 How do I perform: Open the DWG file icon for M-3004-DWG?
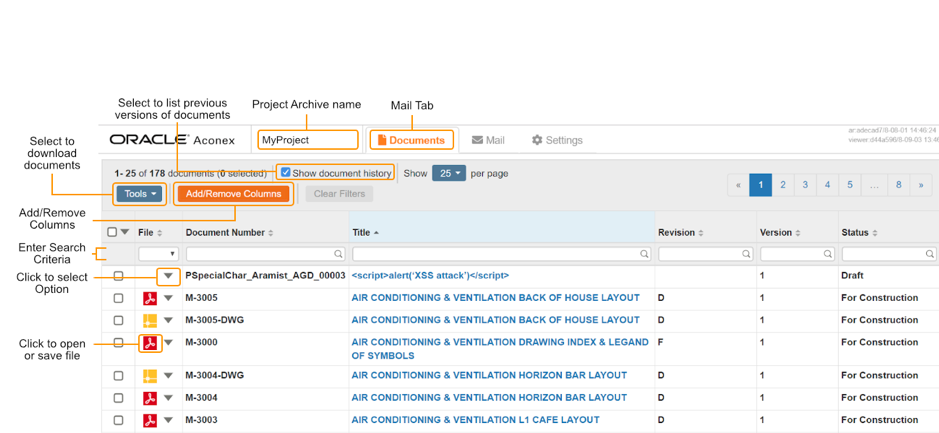pyautogui.click(x=150, y=376)
